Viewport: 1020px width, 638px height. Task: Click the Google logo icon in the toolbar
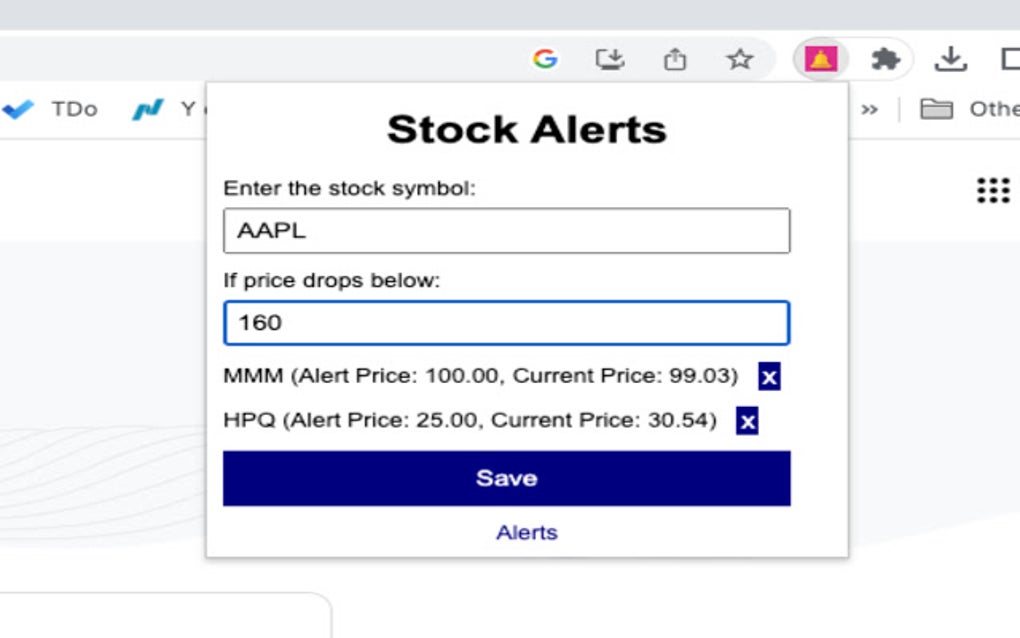point(546,58)
